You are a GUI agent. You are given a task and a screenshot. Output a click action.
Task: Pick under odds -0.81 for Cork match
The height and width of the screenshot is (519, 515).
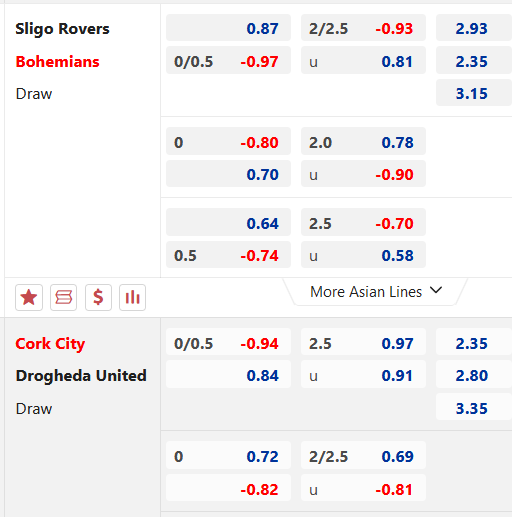(x=363, y=488)
